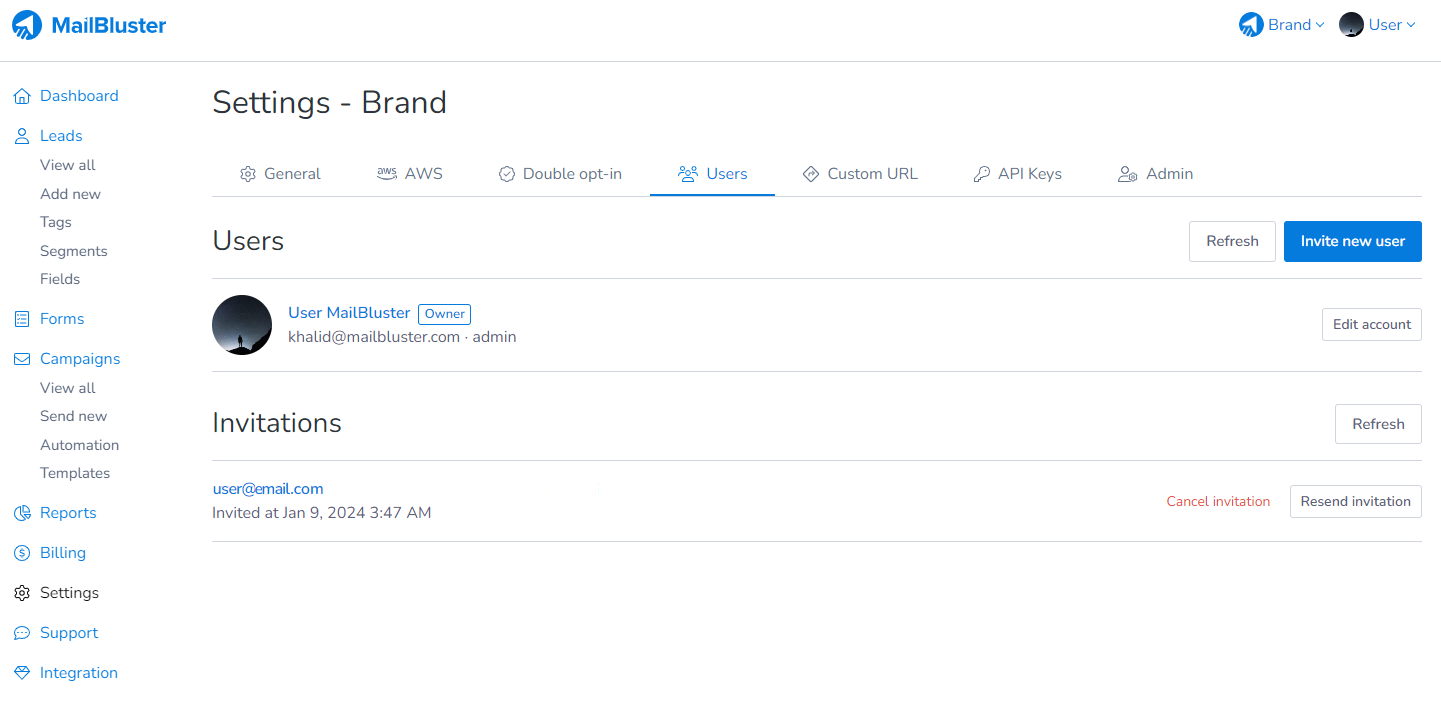Open the Double opt-in tab
The height and width of the screenshot is (719, 1441).
coord(560,174)
